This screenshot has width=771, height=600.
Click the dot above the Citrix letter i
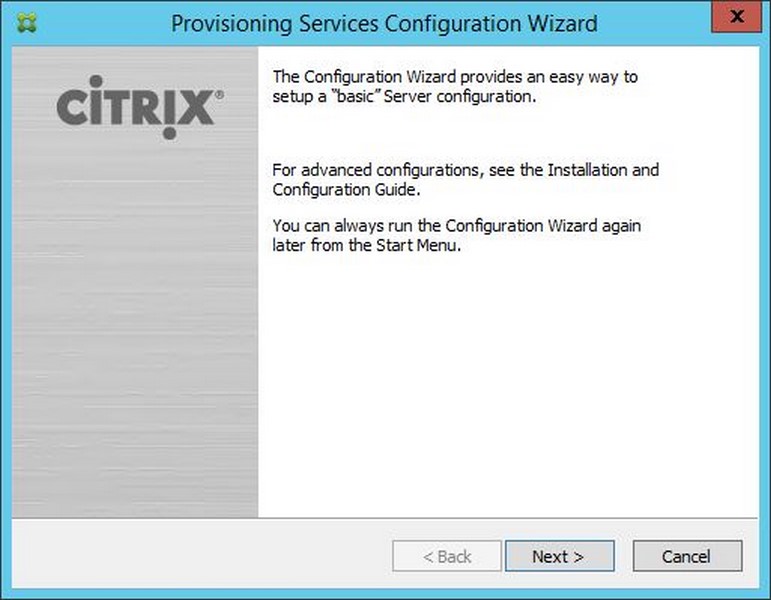(96, 81)
